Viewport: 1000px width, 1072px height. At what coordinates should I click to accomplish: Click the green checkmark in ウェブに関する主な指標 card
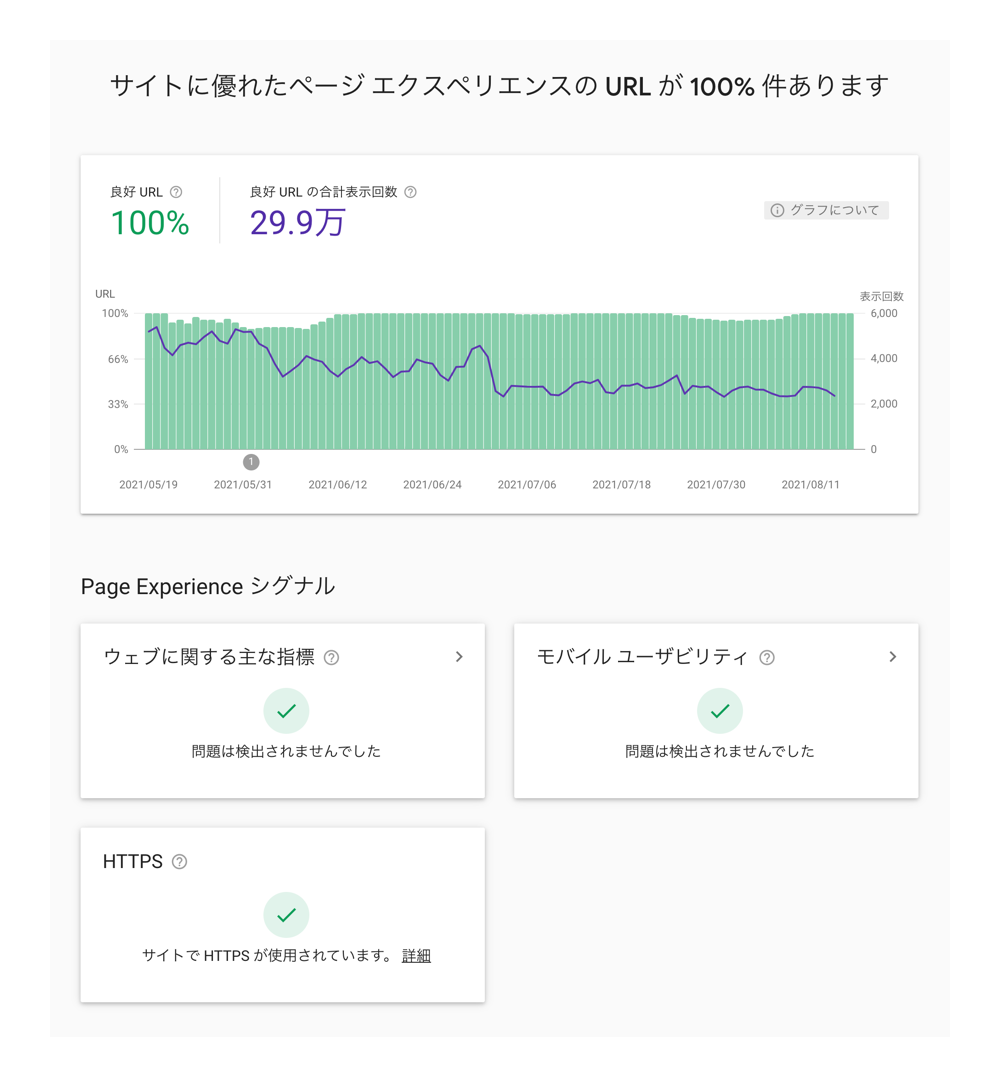tap(286, 710)
